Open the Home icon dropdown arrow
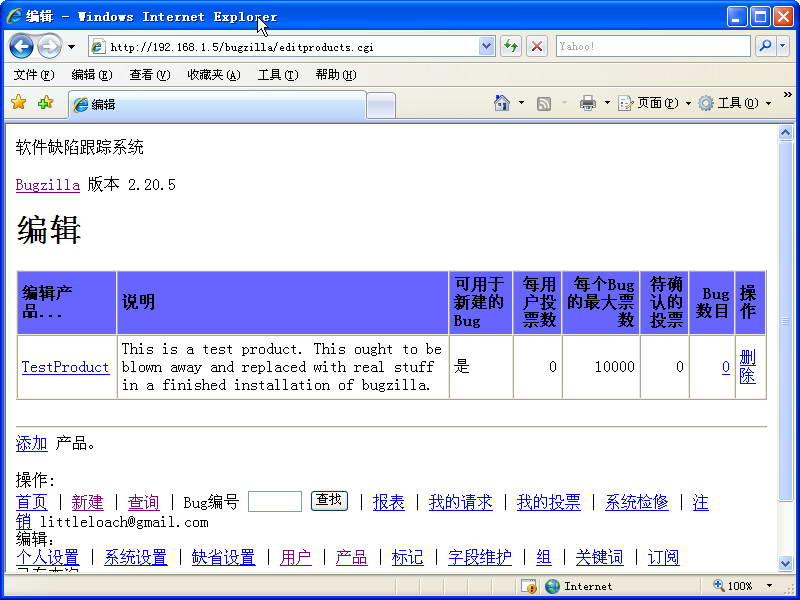This screenshot has width=800, height=600. (521, 103)
